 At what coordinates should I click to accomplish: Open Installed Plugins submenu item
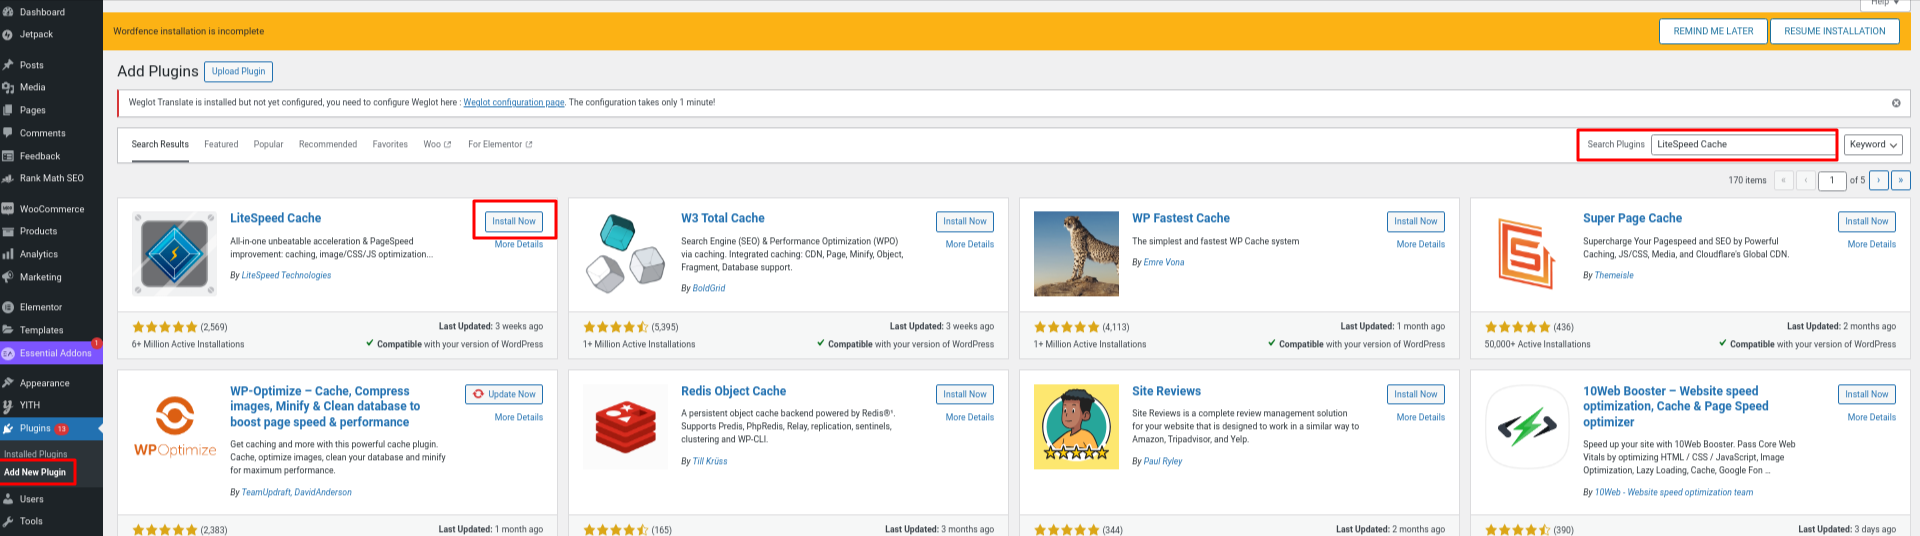(35, 454)
